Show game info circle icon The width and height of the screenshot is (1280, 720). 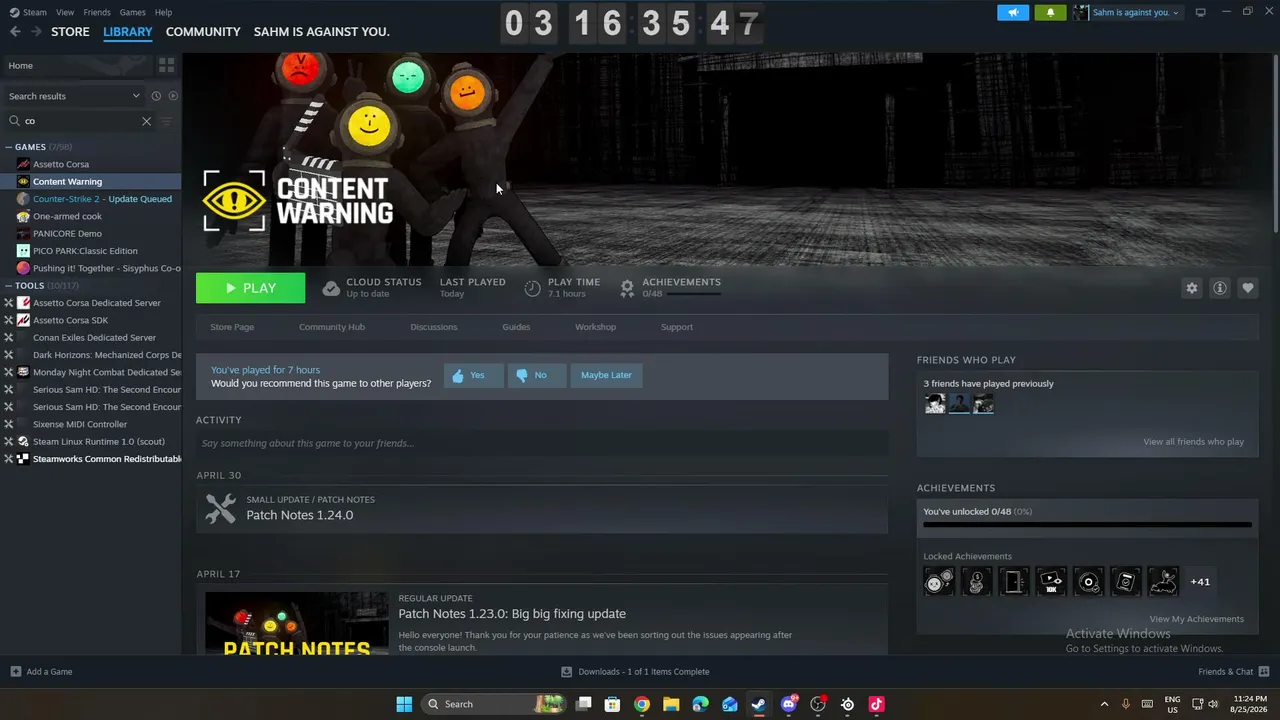1220,288
